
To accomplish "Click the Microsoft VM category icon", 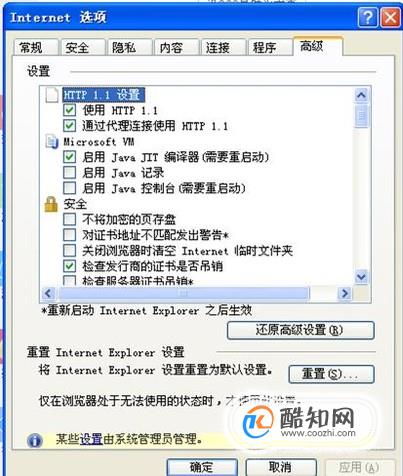I will (x=52, y=142).
